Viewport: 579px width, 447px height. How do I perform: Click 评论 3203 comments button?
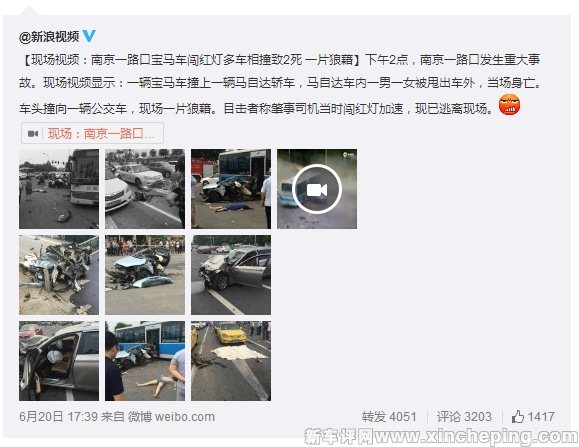pos(464,417)
